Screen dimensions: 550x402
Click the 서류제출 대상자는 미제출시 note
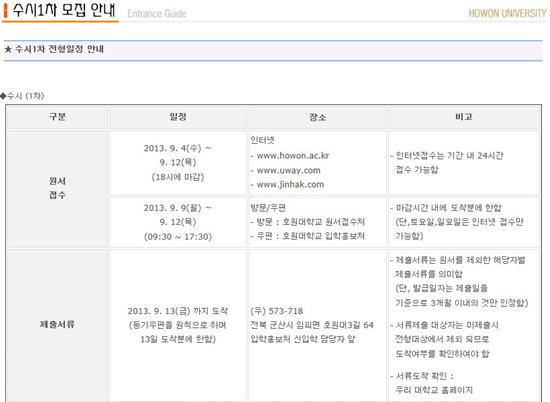(x=447, y=326)
